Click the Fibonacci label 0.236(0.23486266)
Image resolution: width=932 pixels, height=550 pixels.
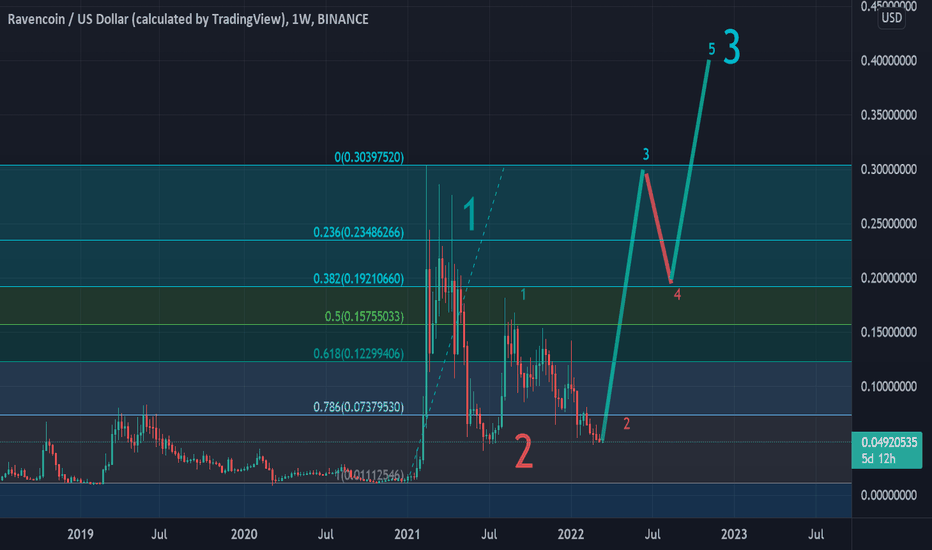click(x=358, y=232)
